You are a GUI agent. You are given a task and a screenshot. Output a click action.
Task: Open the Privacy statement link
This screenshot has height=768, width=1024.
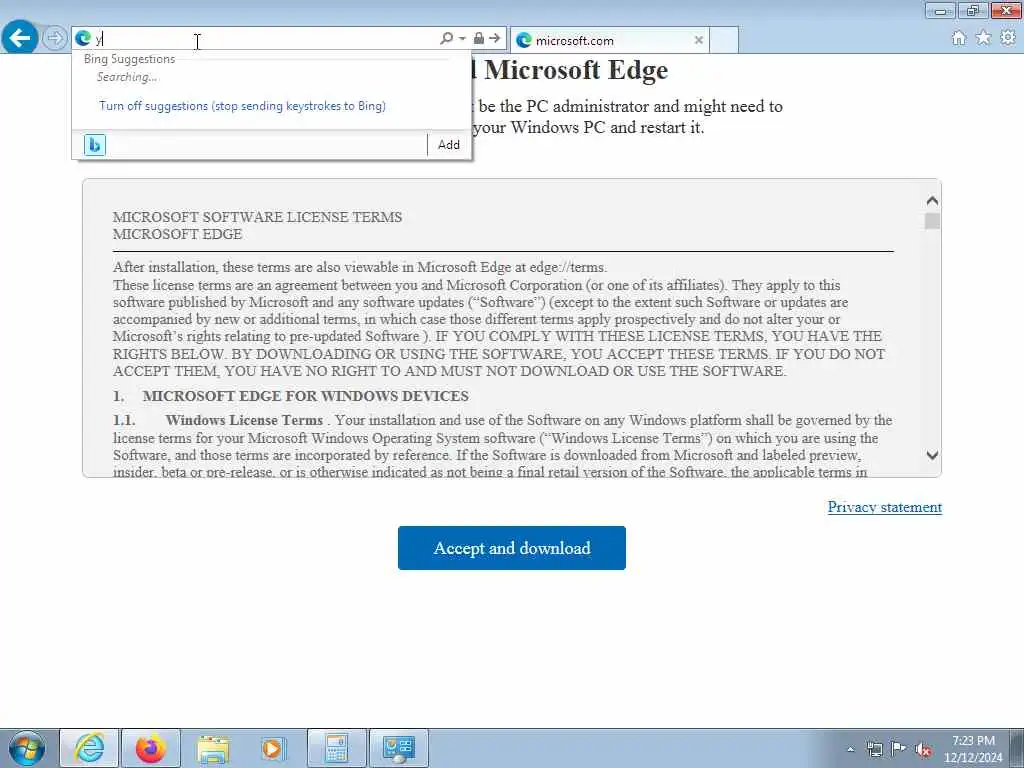click(884, 507)
